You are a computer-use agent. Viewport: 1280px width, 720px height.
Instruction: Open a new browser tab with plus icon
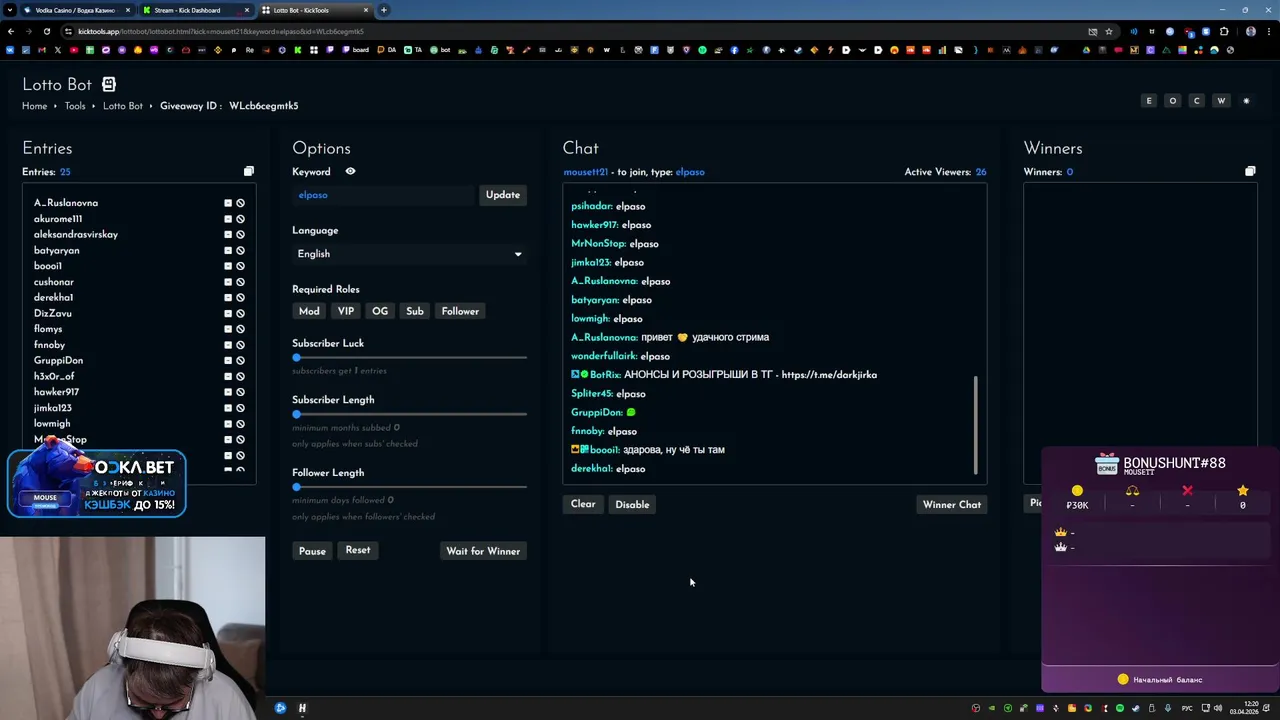[384, 10]
